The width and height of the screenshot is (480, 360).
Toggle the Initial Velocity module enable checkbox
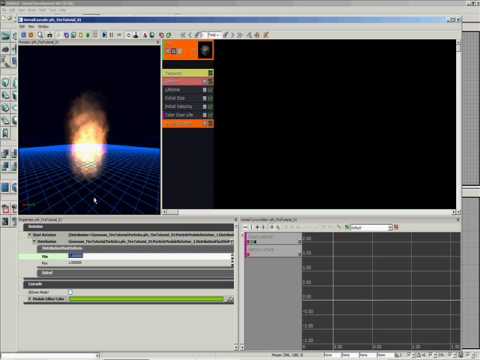pos(205,107)
